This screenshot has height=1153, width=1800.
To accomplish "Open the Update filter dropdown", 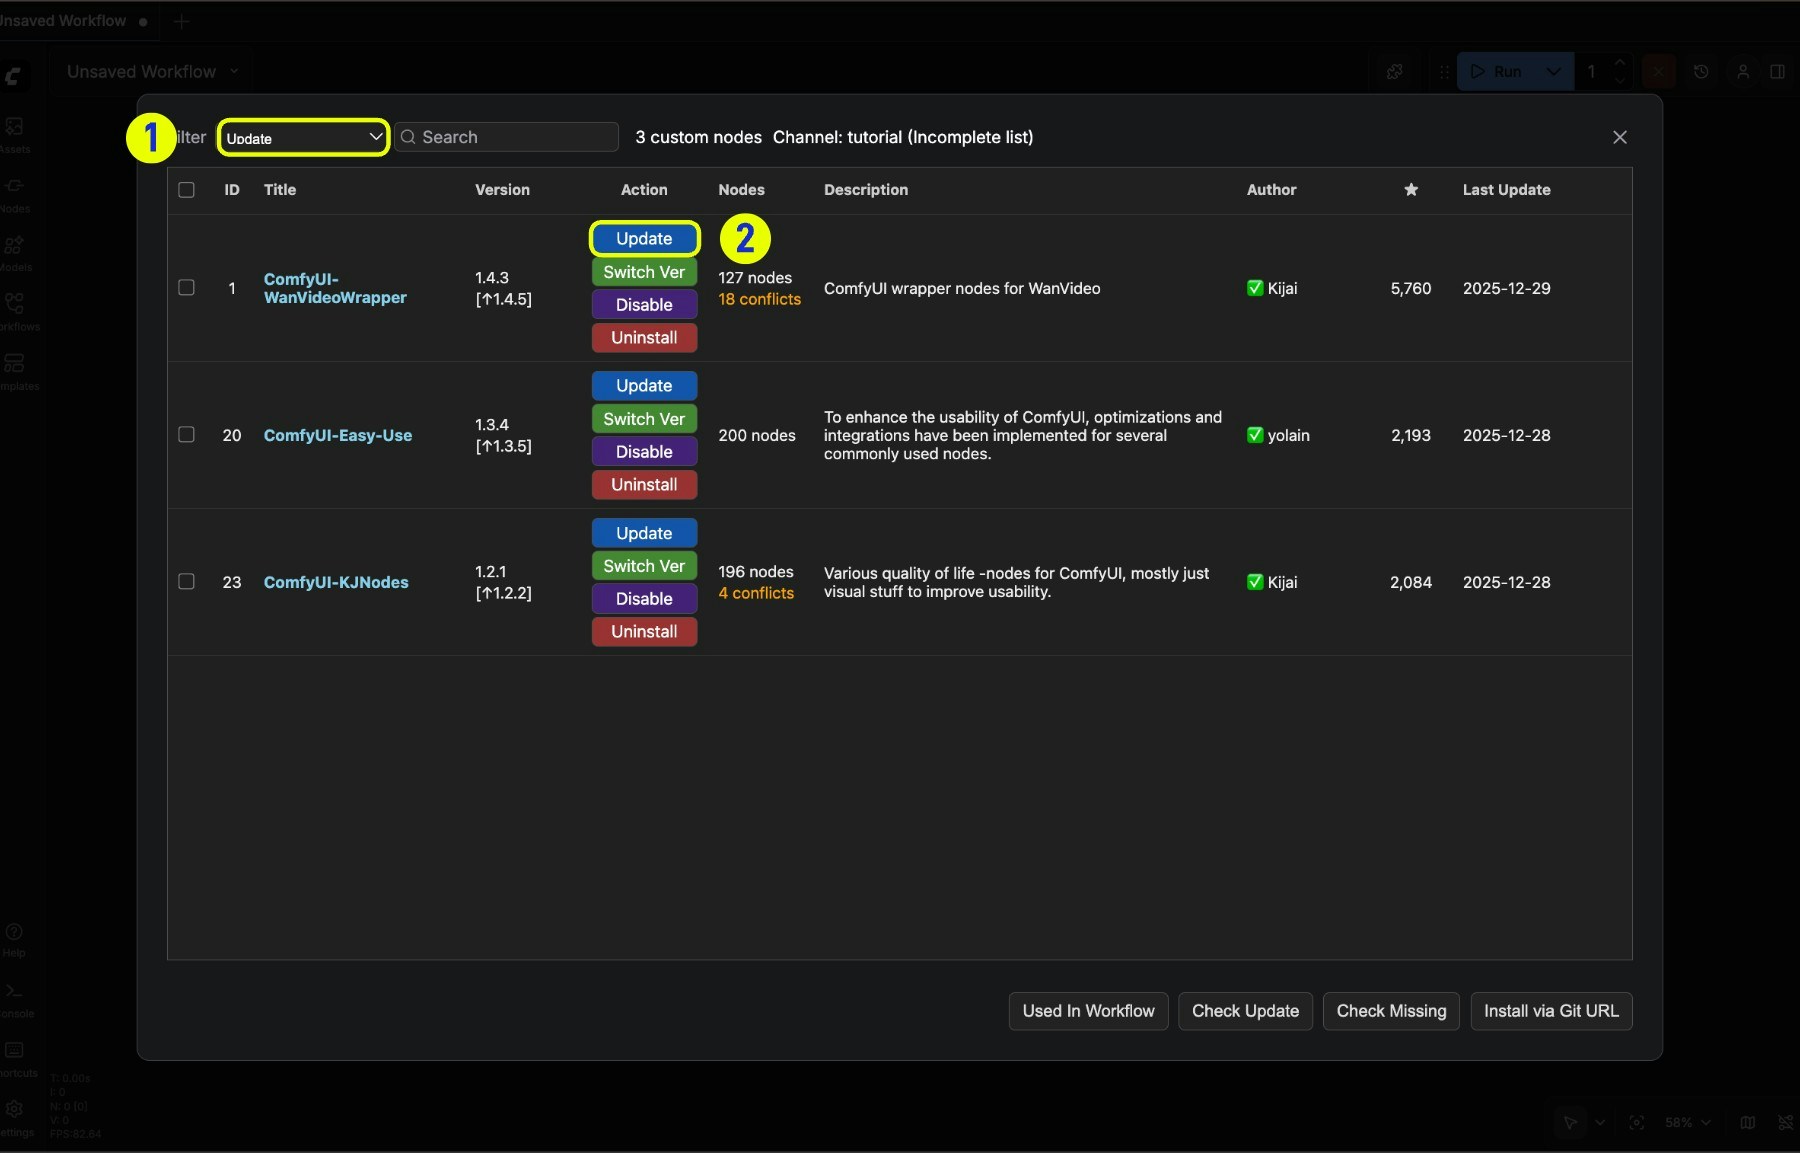I will coord(303,137).
